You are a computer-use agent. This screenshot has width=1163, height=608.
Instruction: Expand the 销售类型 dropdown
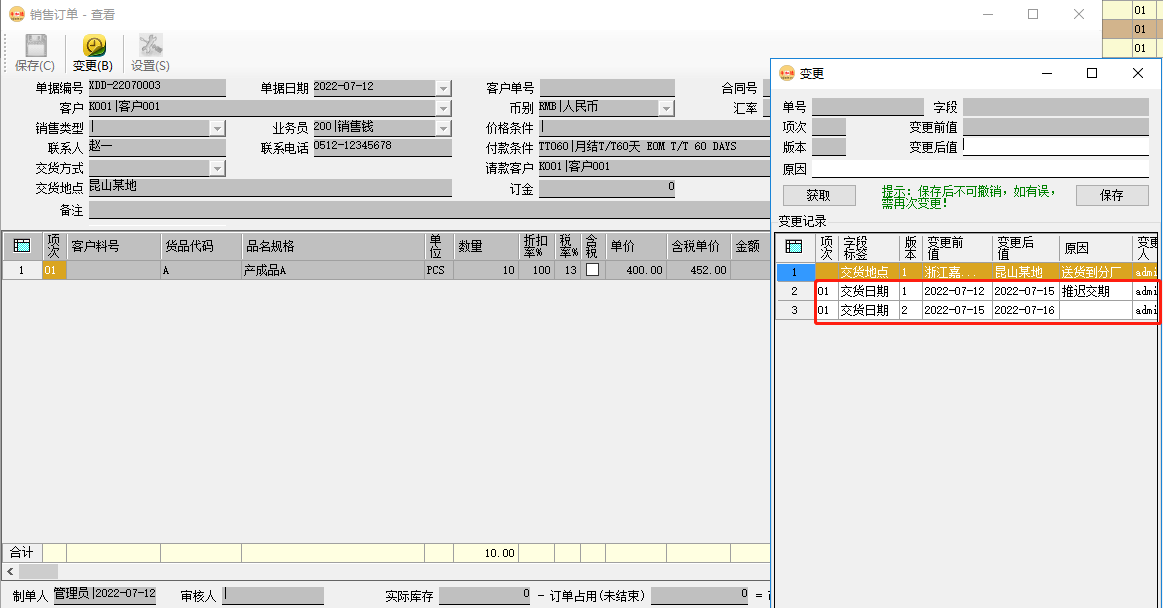(x=217, y=128)
